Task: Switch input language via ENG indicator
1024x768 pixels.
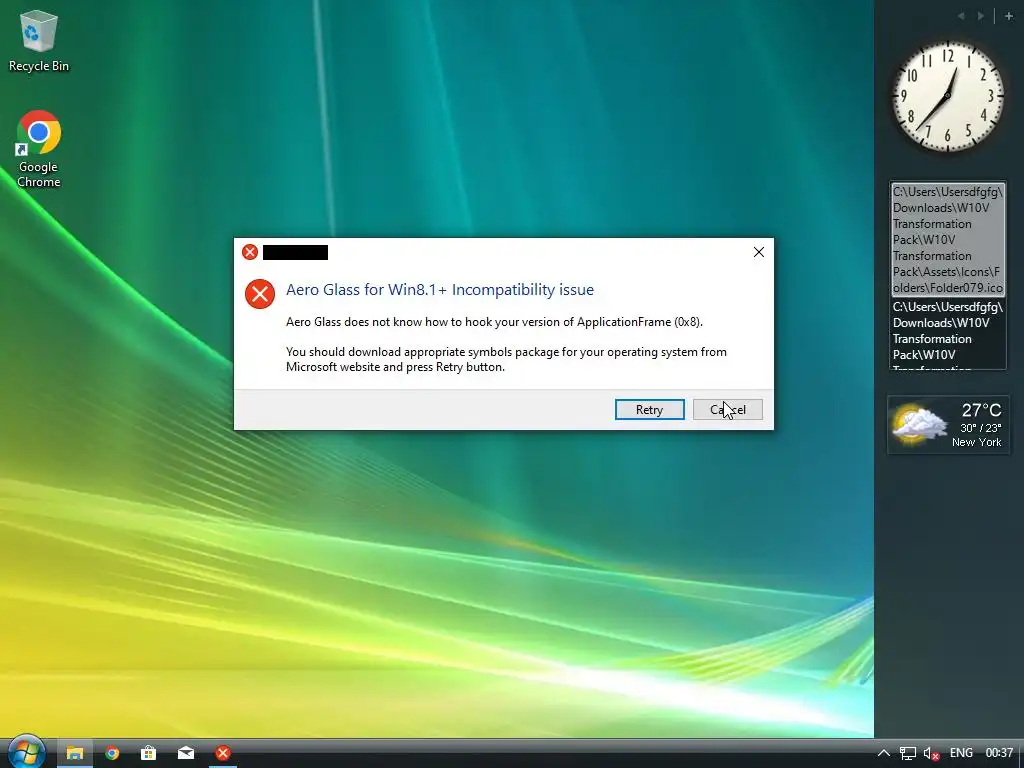Action: click(x=961, y=753)
